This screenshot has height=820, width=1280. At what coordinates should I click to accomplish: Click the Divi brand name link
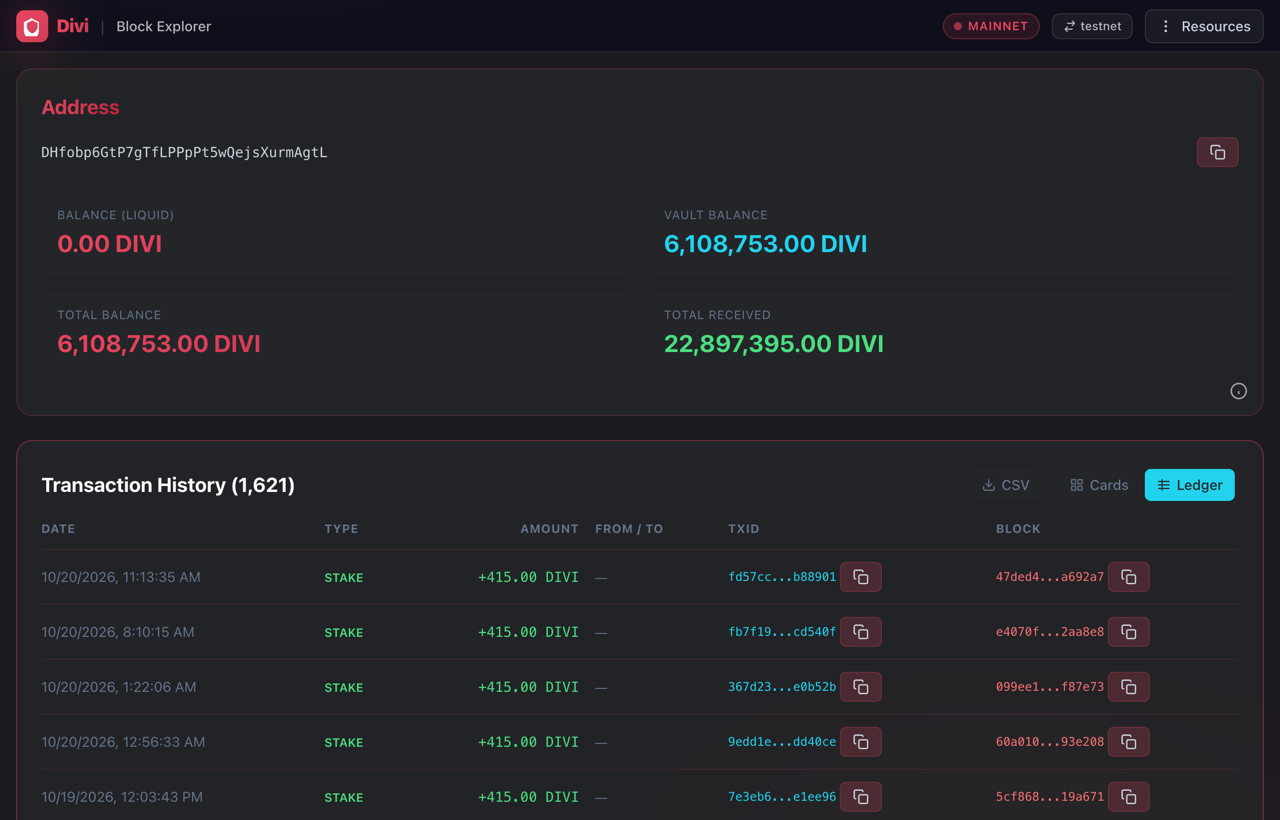click(72, 26)
